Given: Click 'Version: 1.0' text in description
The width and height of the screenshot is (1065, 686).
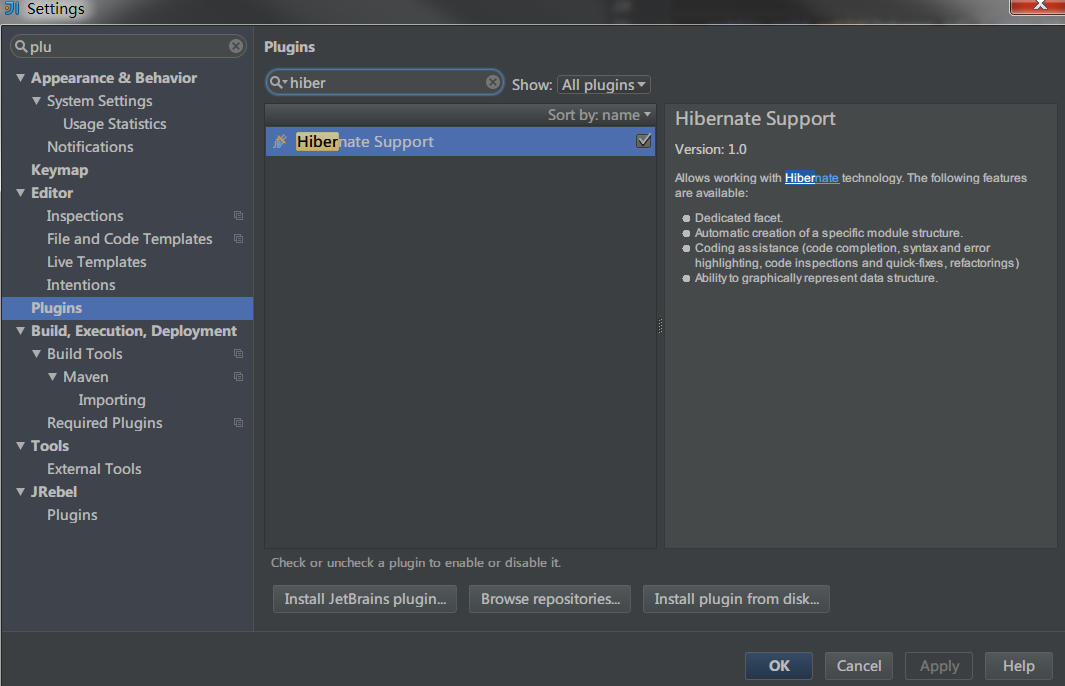Looking at the screenshot, I should (710, 149).
